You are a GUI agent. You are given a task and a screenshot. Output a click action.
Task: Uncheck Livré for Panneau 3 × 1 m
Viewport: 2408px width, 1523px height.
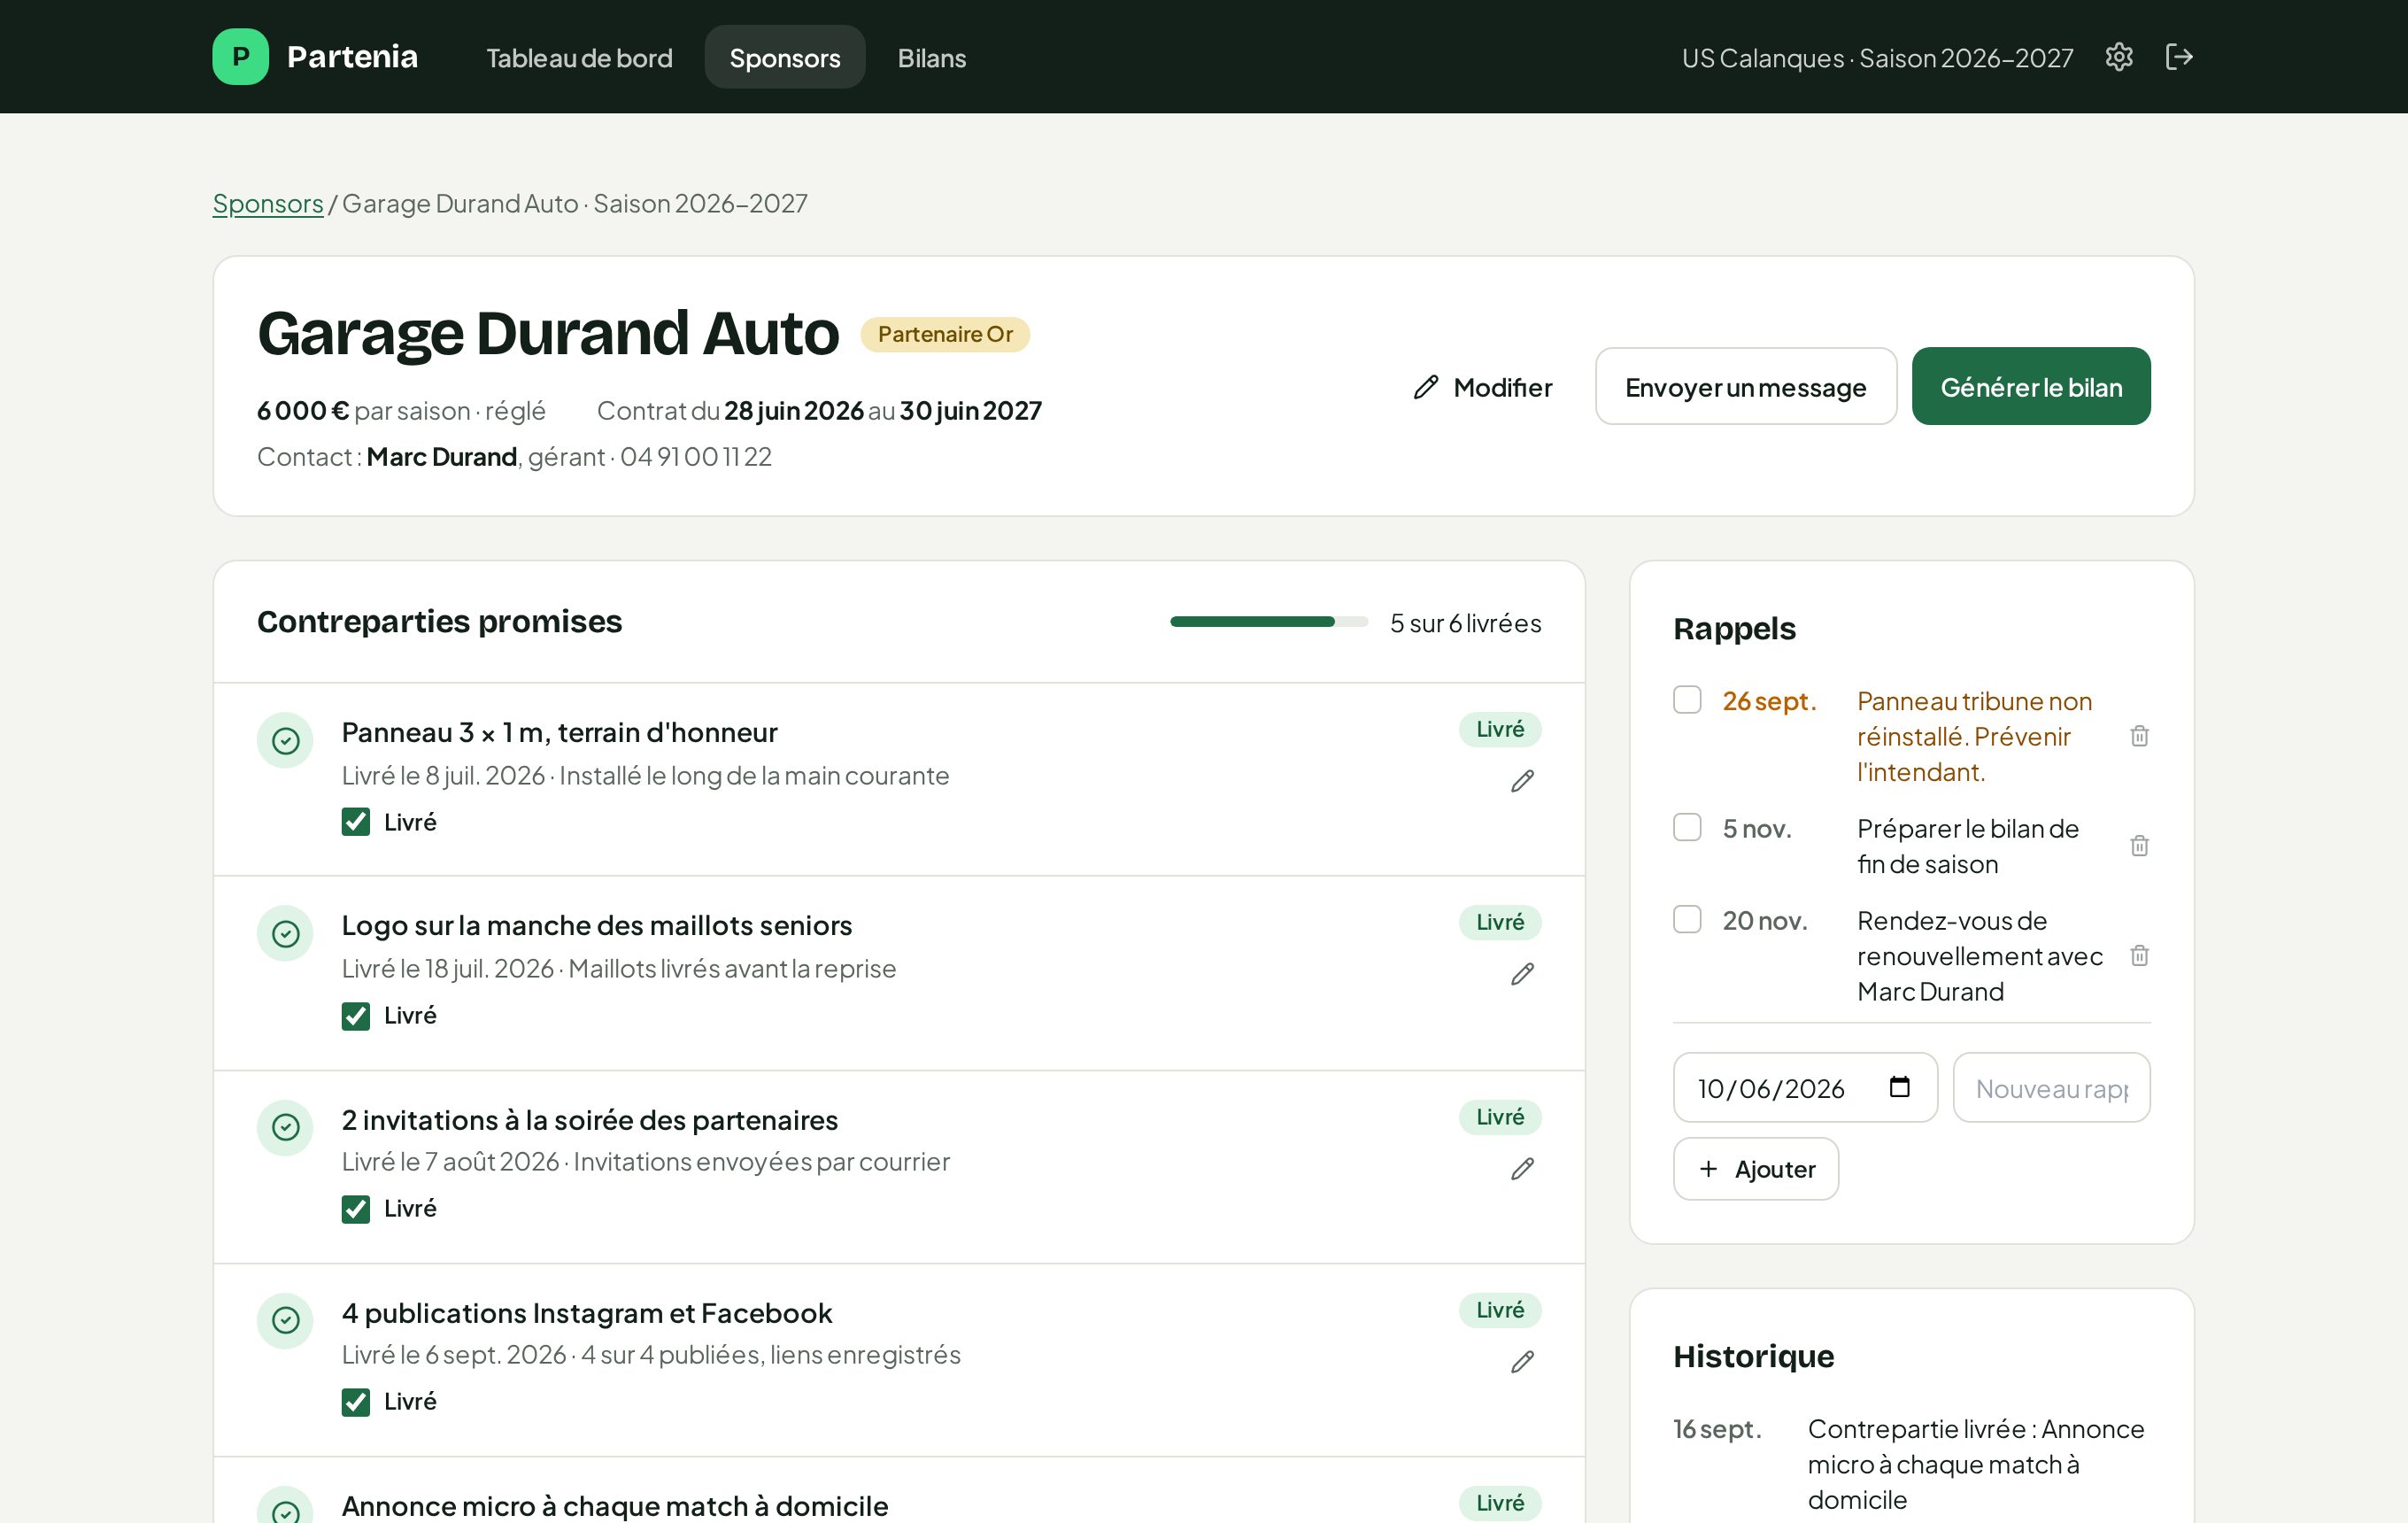355,822
